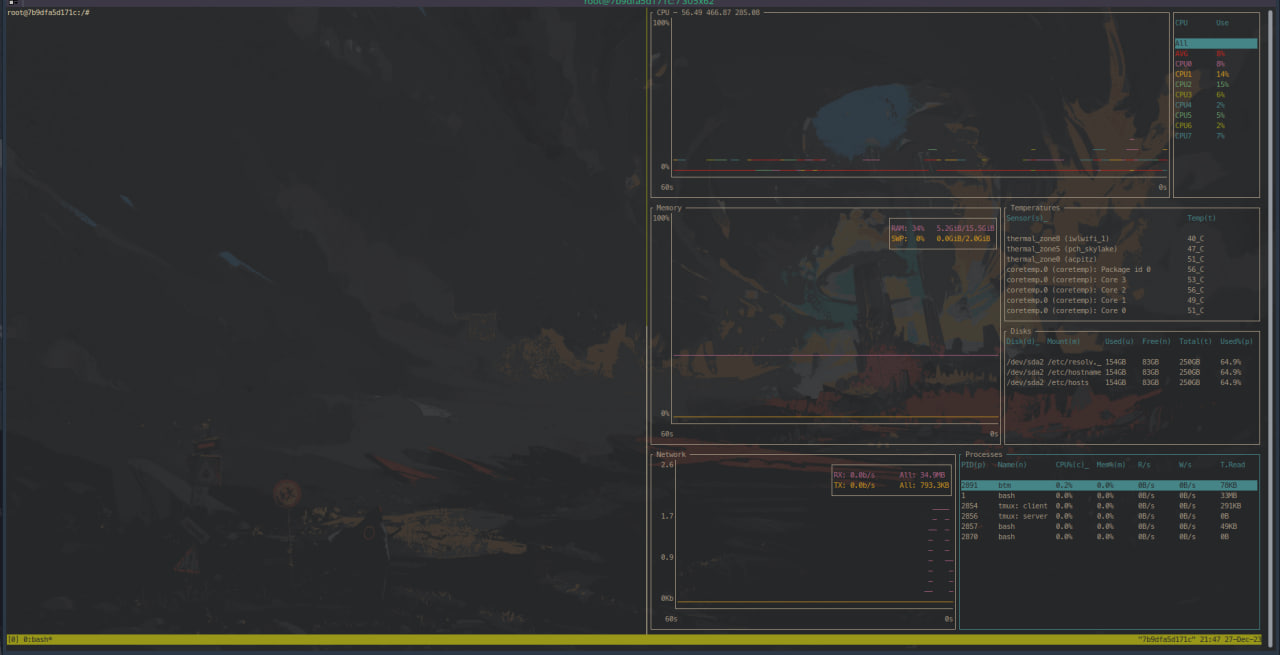This screenshot has height=655, width=1280.
Task: Sort disks by the Mount(m) column header
Action: tap(1064, 342)
